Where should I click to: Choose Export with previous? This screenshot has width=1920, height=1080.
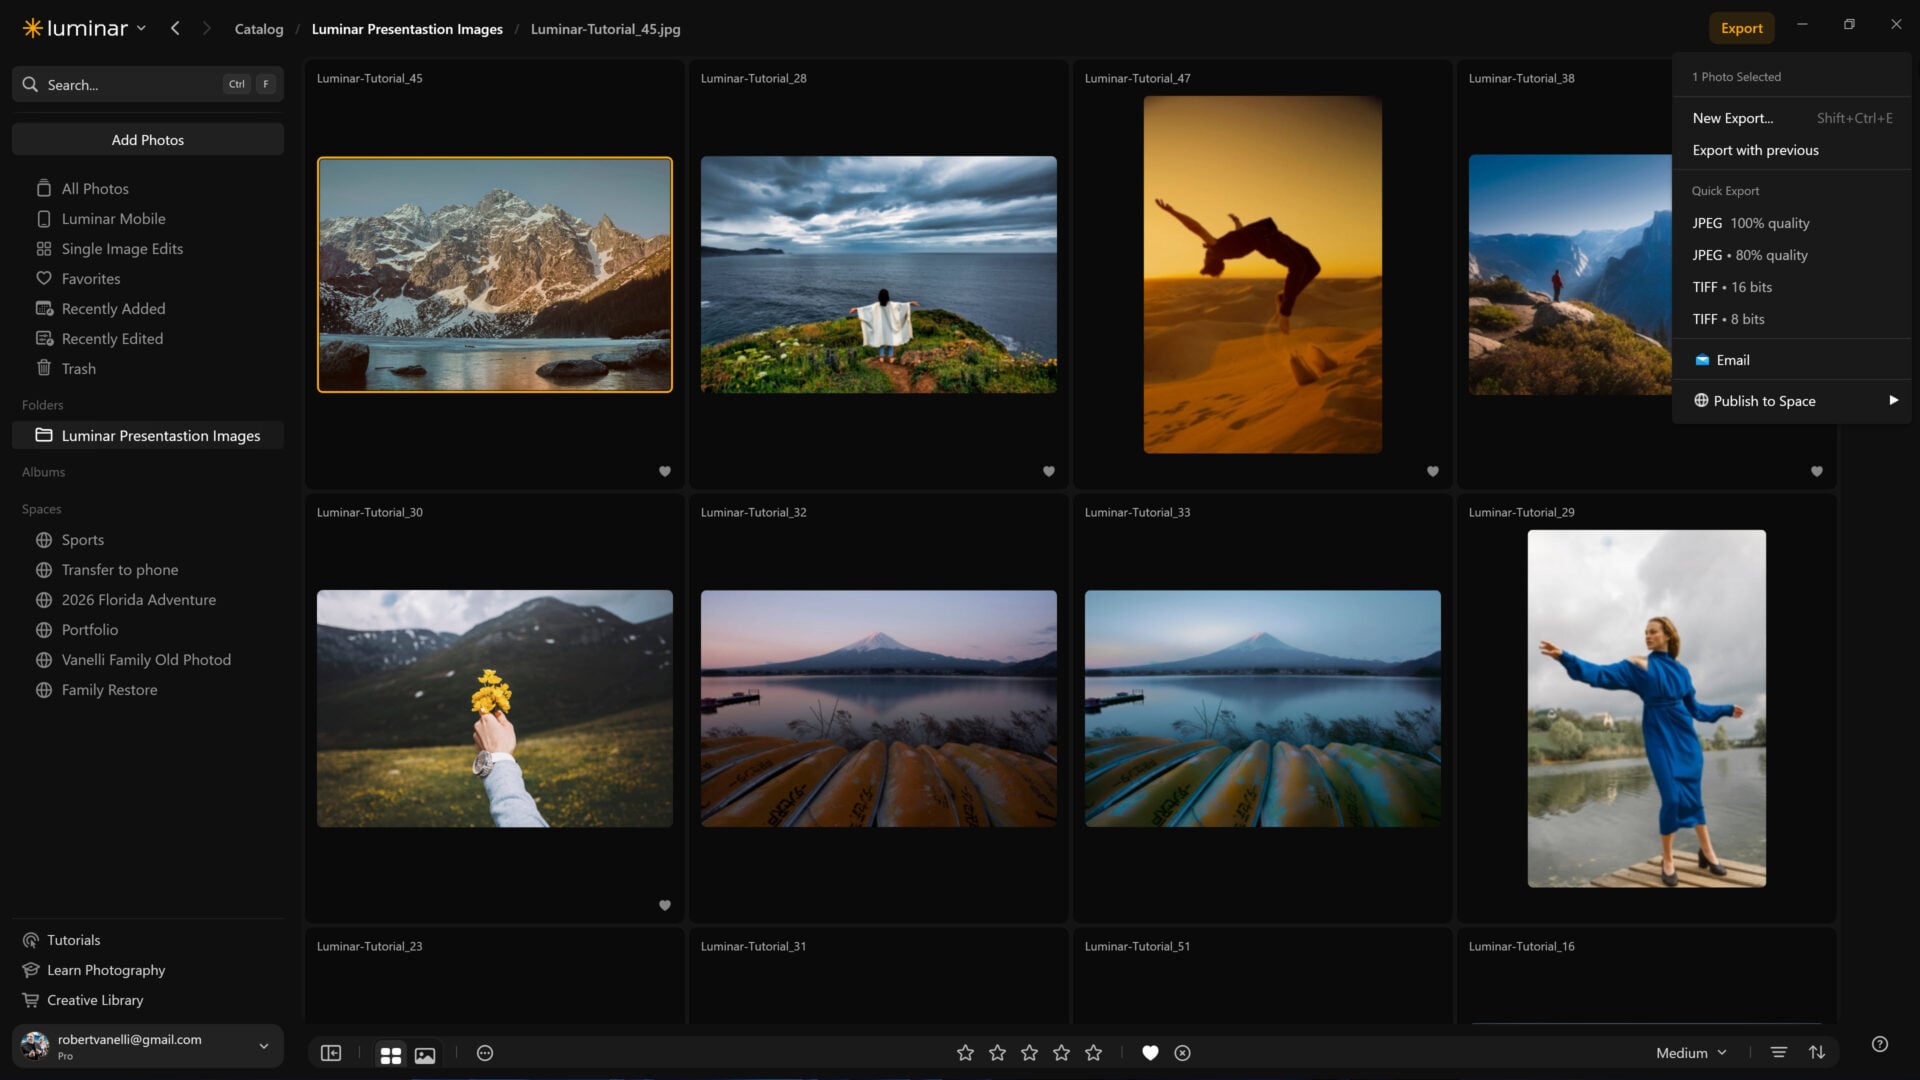pyautogui.click(x=1791, y=150)
